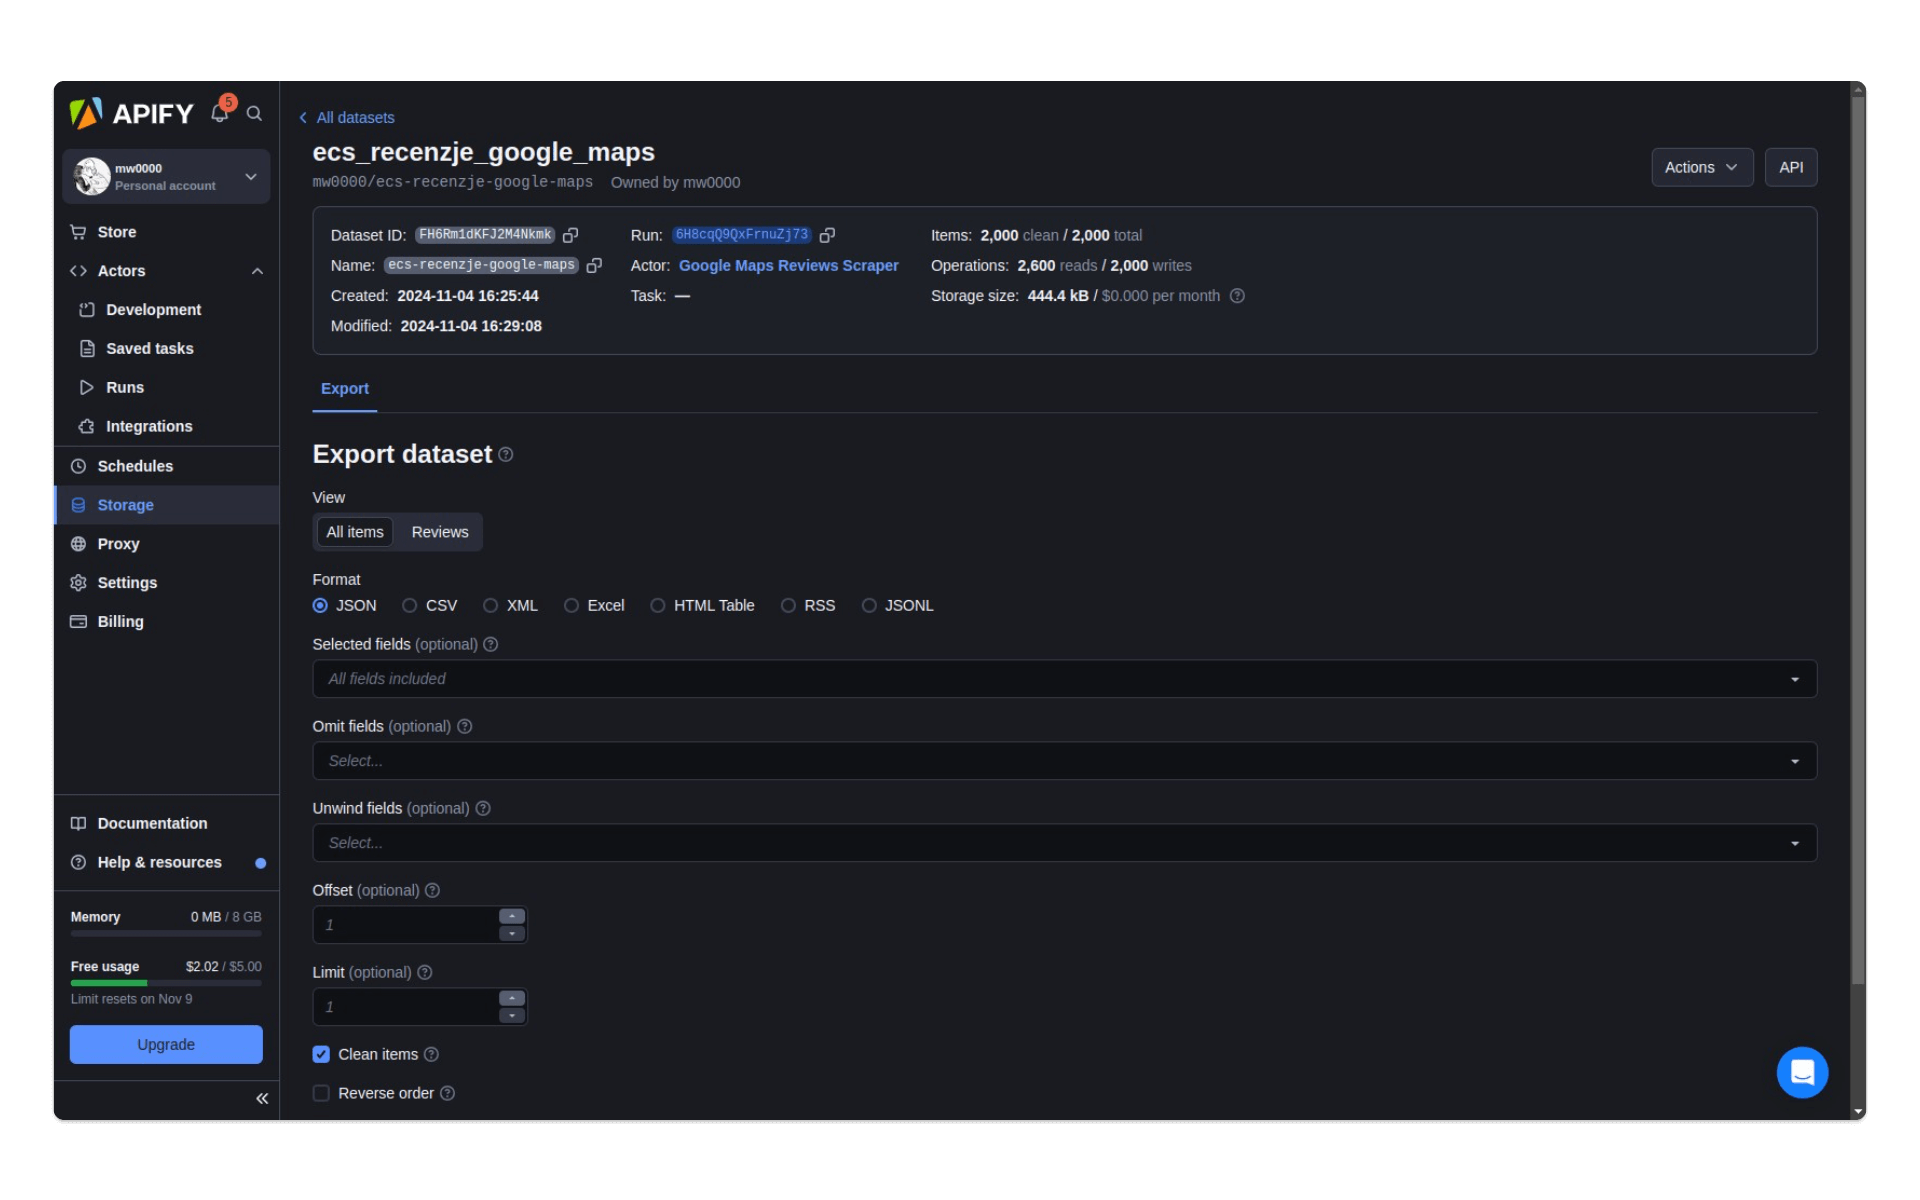Increase the Offset value stepper

click(x=512, y=917)
